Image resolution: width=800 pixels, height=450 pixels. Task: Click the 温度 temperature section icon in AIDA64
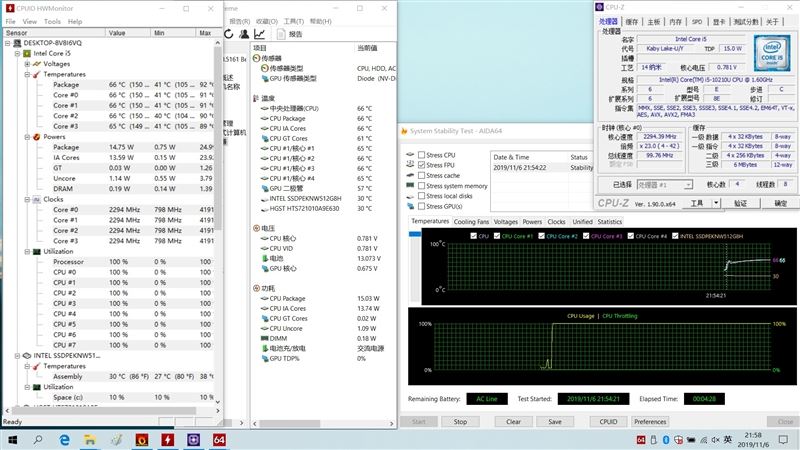[257, 98]
